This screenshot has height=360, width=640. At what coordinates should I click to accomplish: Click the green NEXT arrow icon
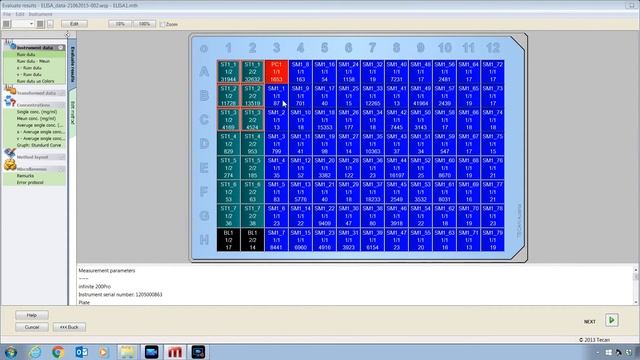611,320
